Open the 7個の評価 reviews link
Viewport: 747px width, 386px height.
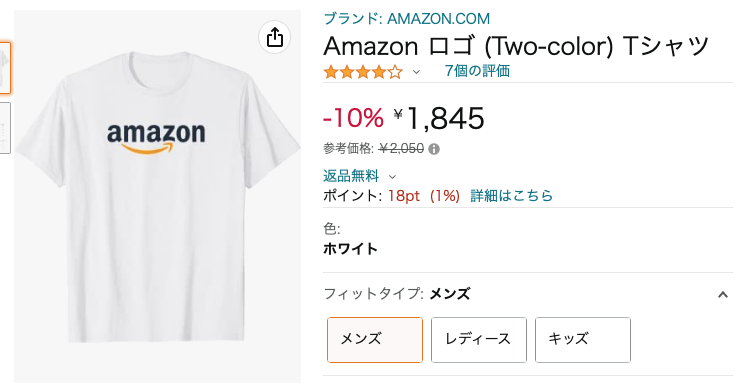click(477, 71)
